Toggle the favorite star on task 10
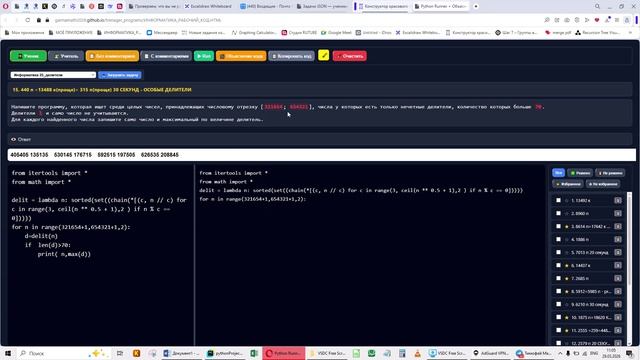 567,317
